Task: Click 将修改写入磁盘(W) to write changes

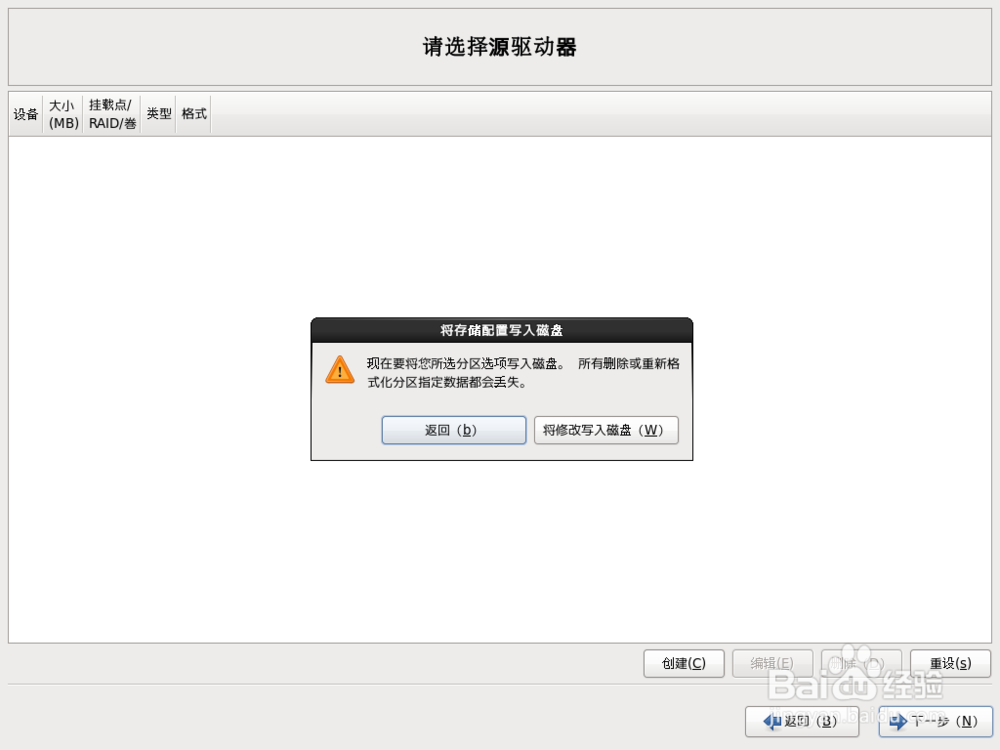Action: click(x=606, y=430)
